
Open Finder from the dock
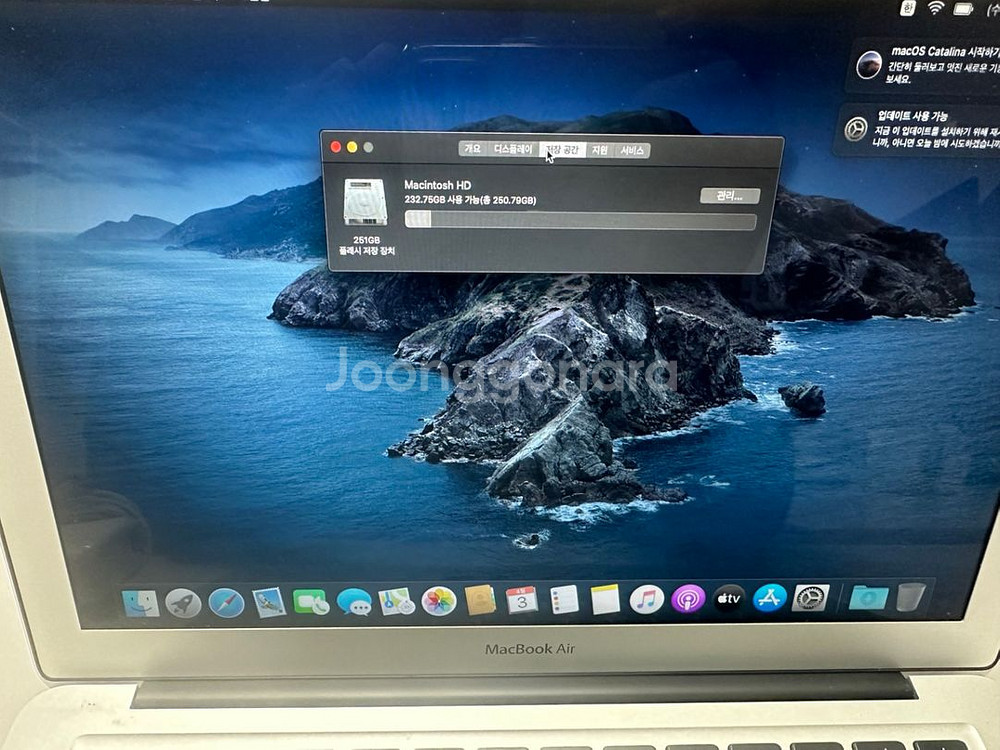[140, 602]
